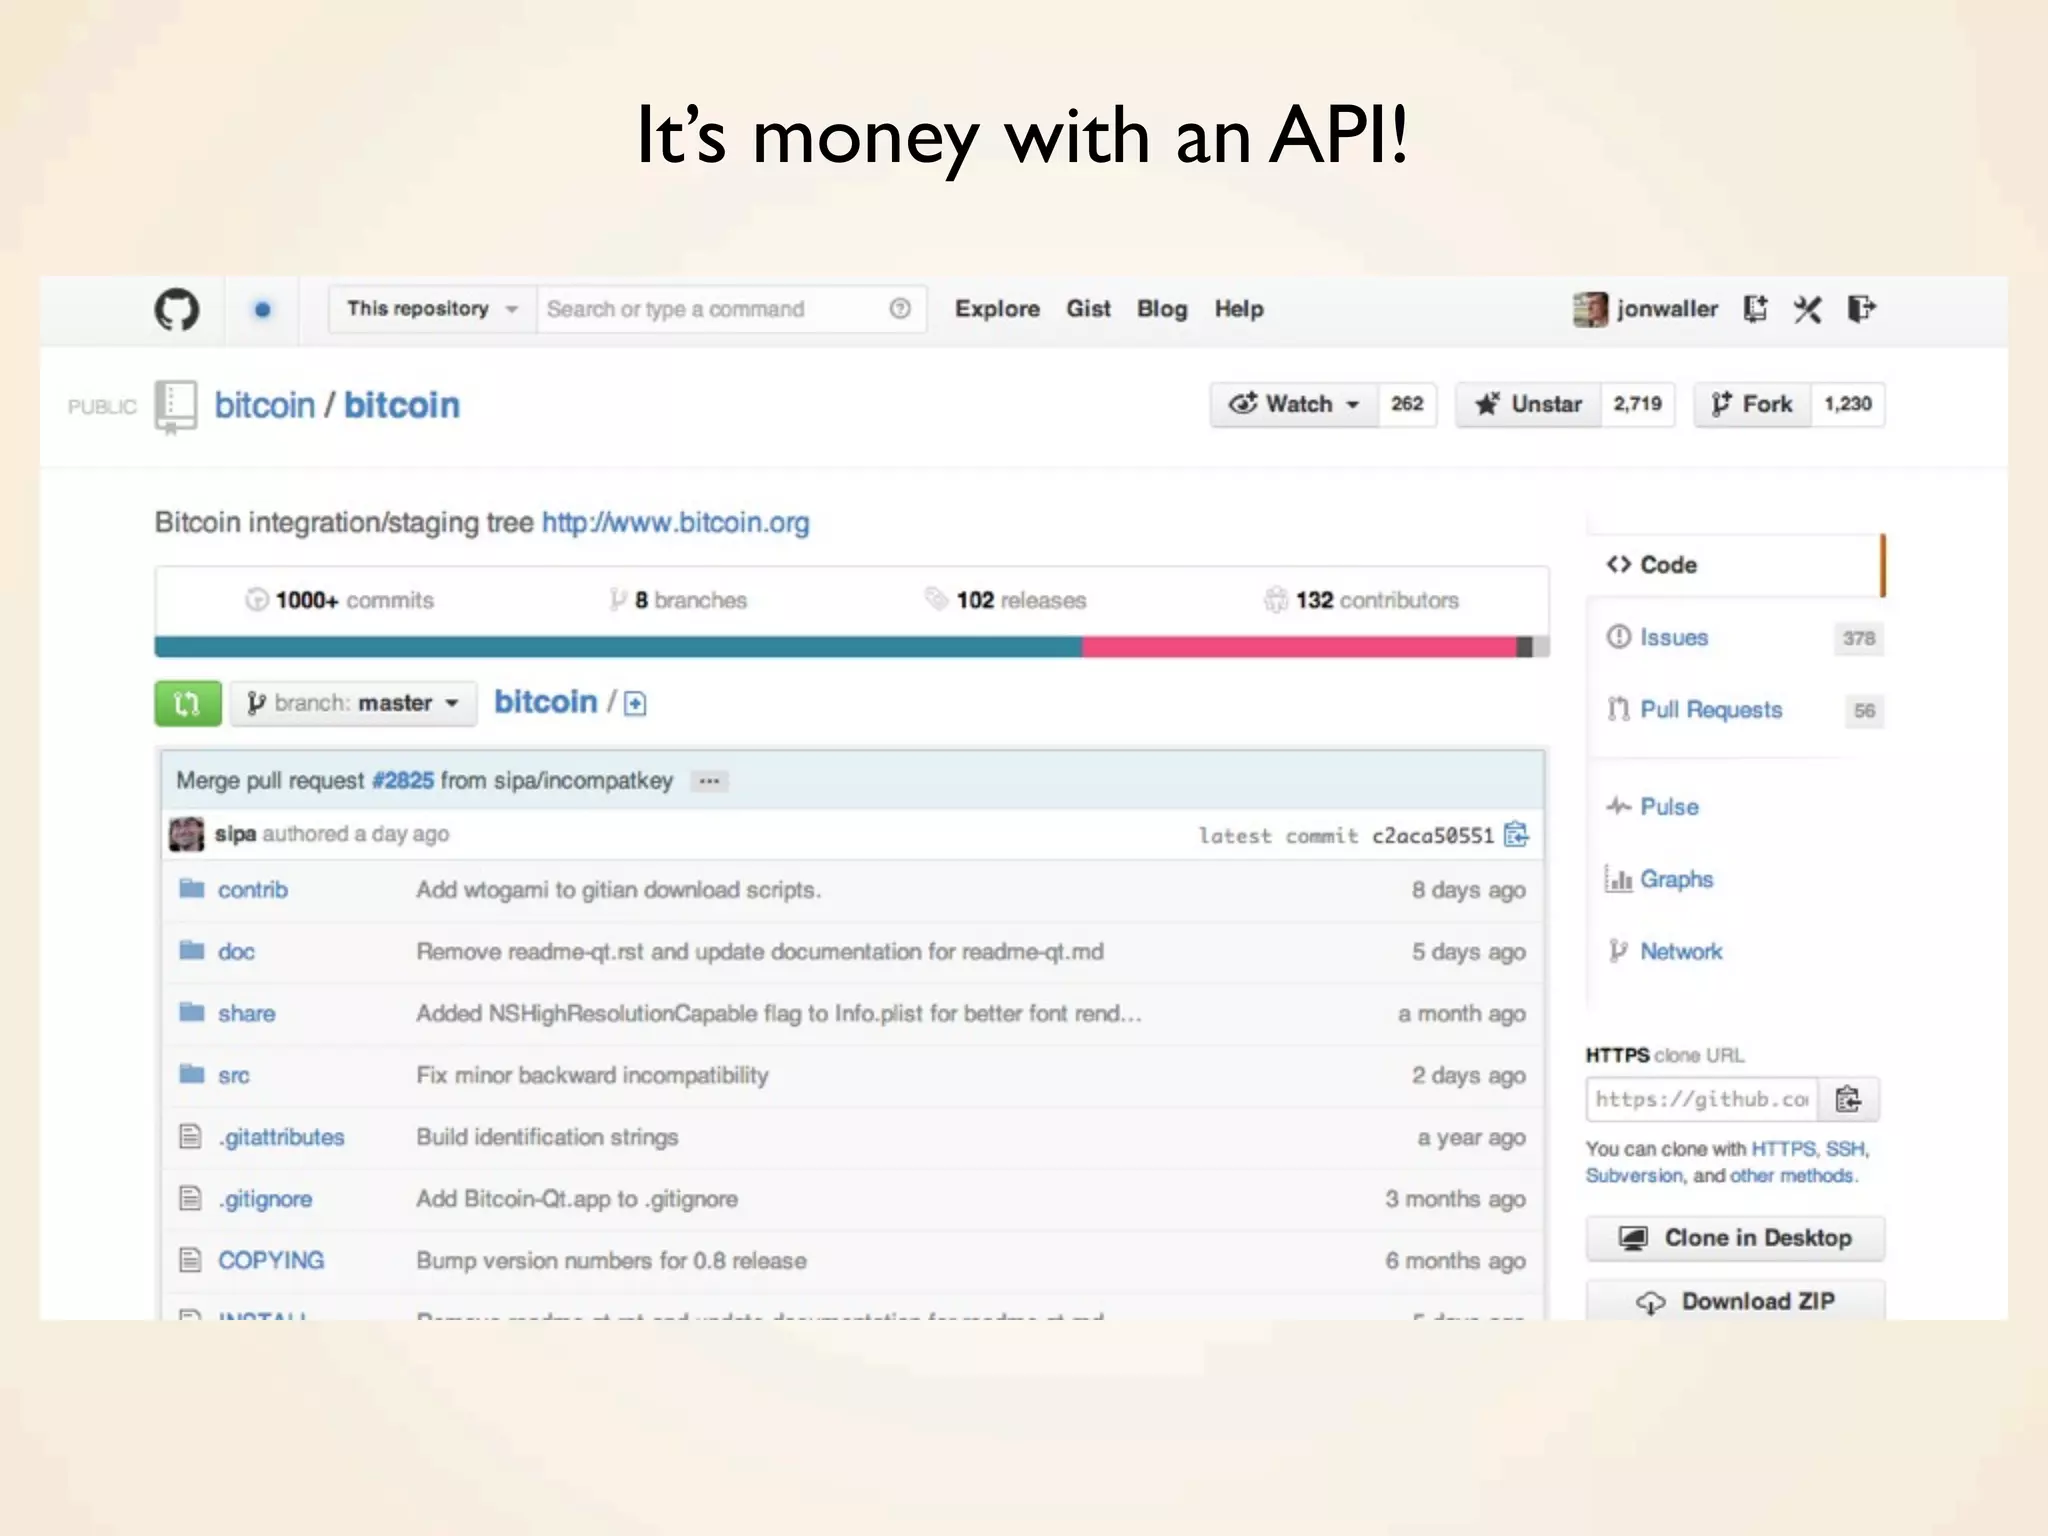
Task: Click the latest commit hash c2aca50551
Action: (1432, 835)
